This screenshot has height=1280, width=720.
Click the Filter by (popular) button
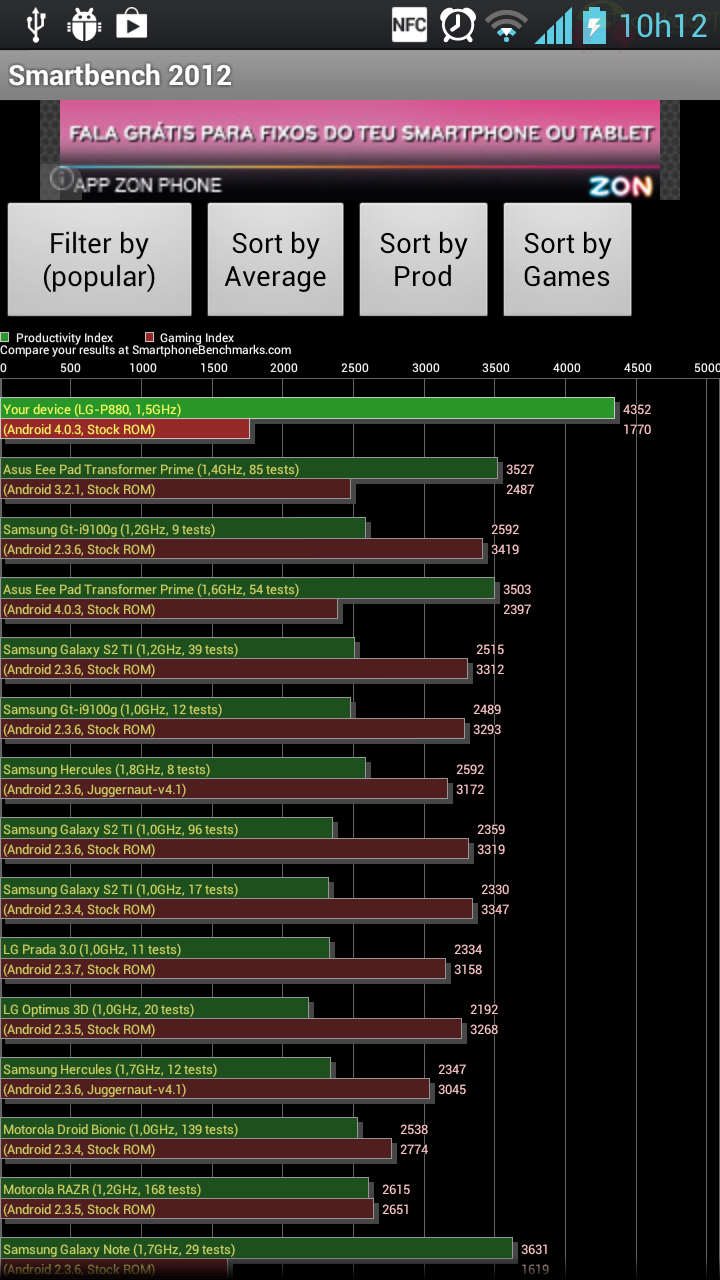click(99, 260)
